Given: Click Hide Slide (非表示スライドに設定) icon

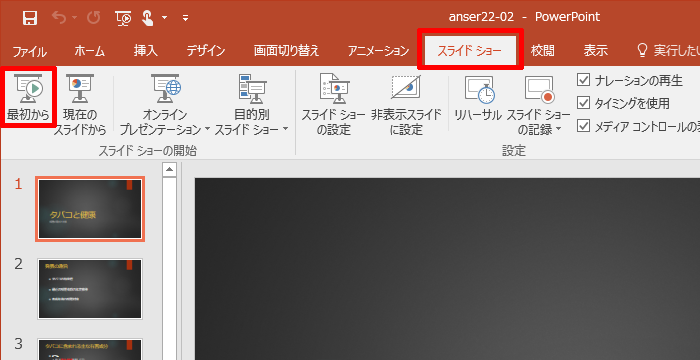Looking at the screenshot, I should click(x=406, y=87).
